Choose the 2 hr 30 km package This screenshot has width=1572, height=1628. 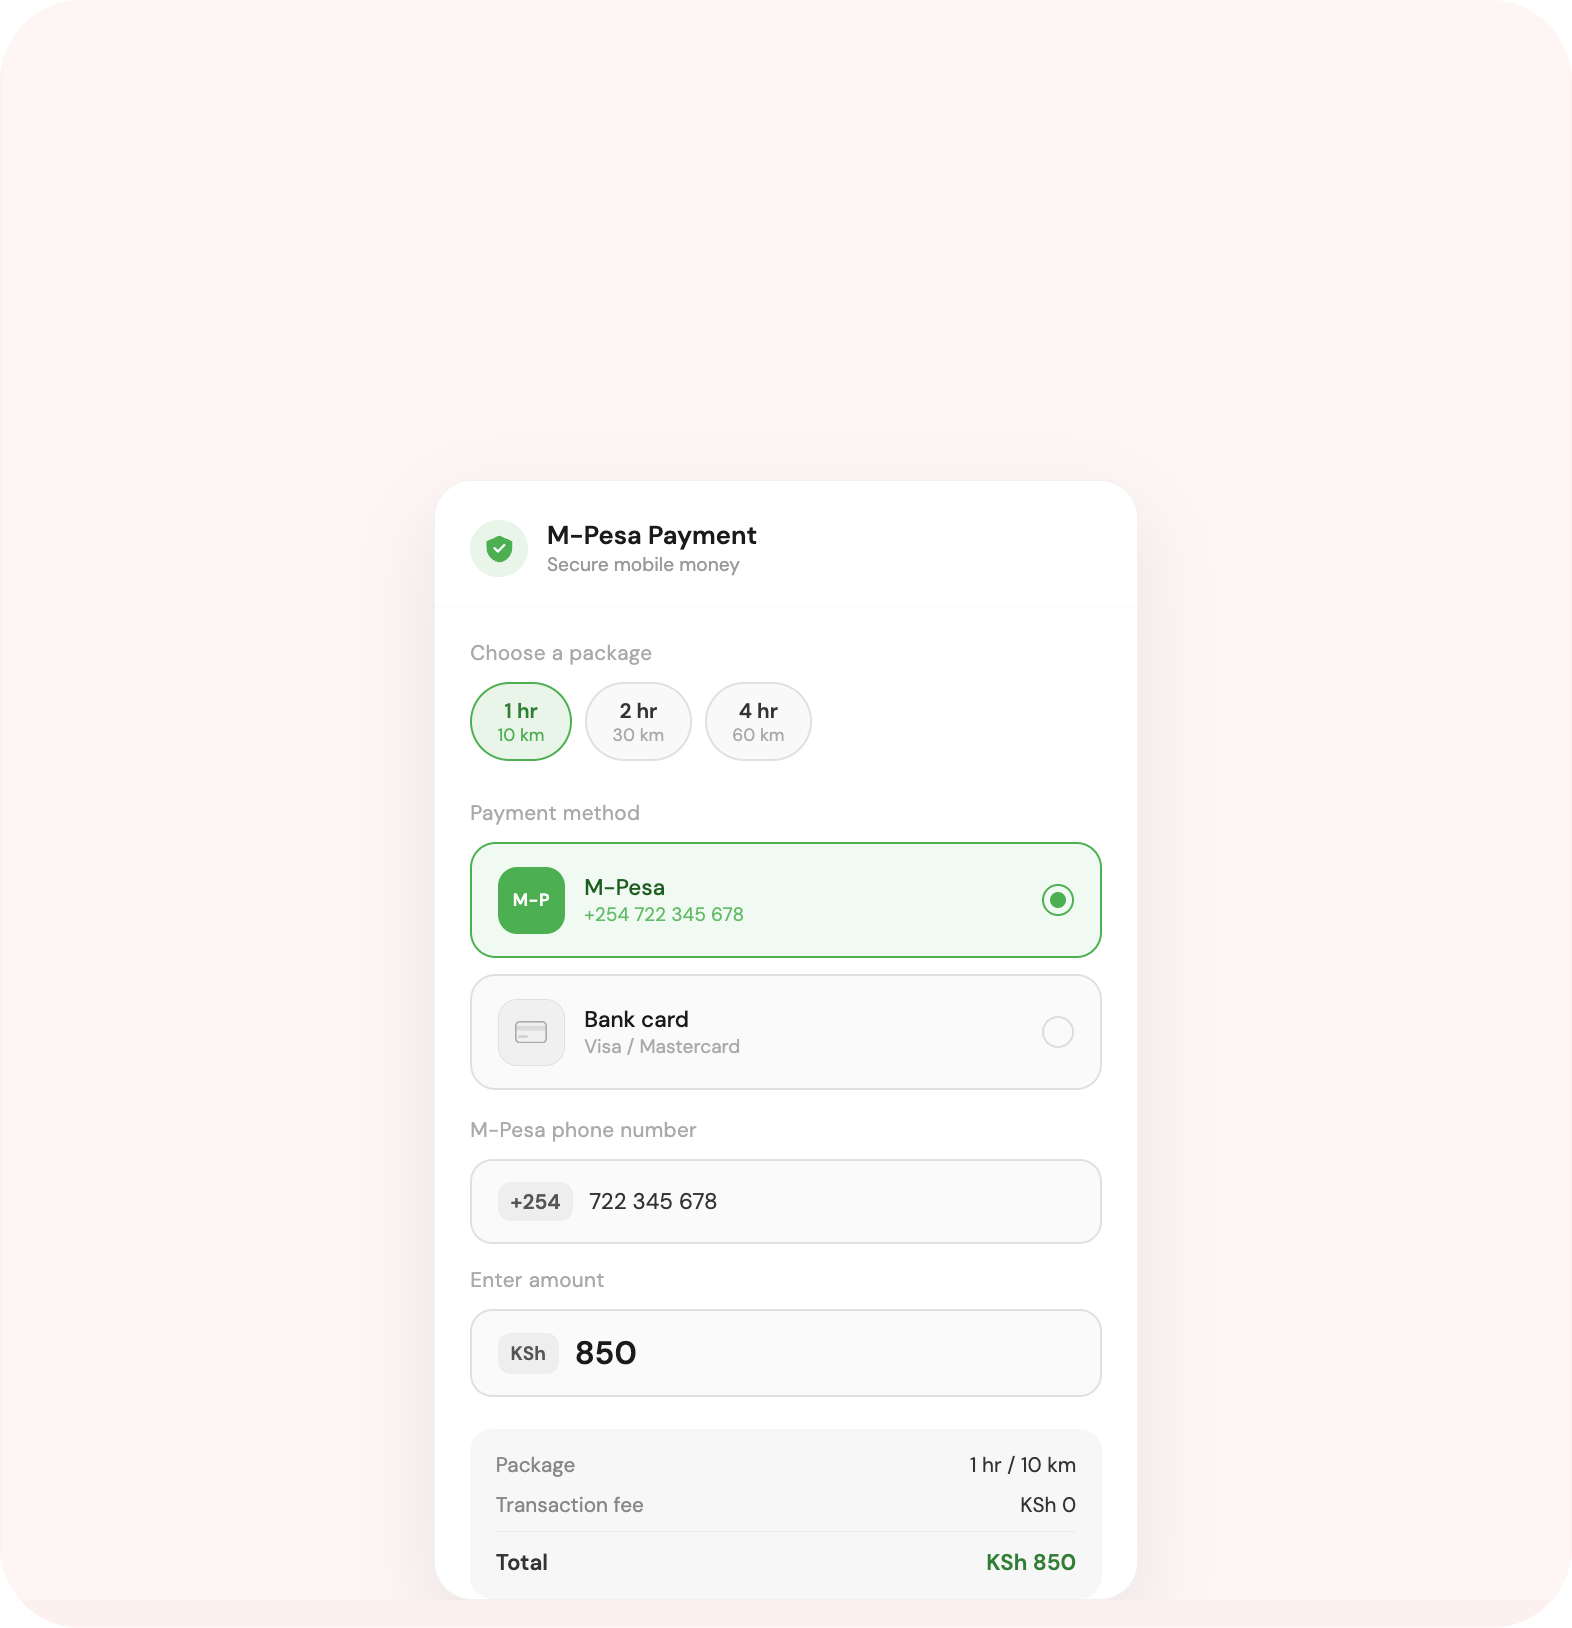(x=638, y=722)
